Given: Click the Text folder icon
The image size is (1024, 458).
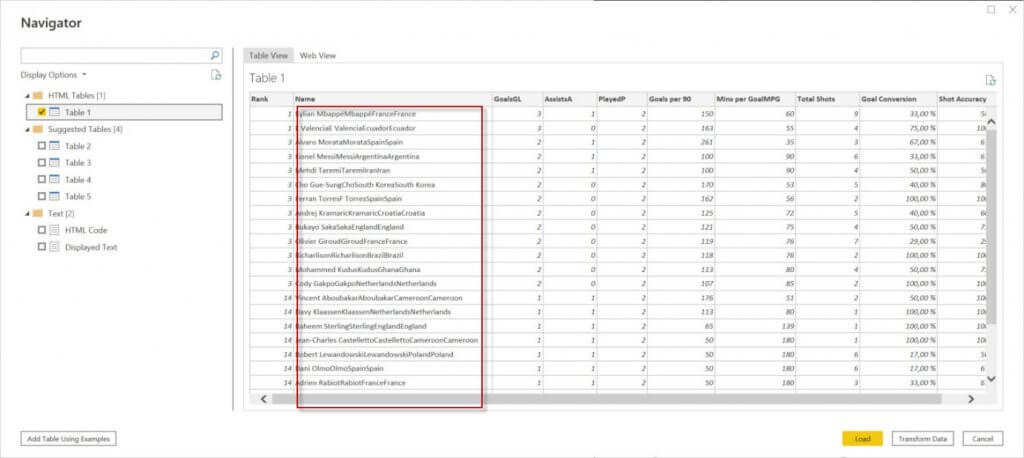Looking at the screenshot, I should click(38, 214).
